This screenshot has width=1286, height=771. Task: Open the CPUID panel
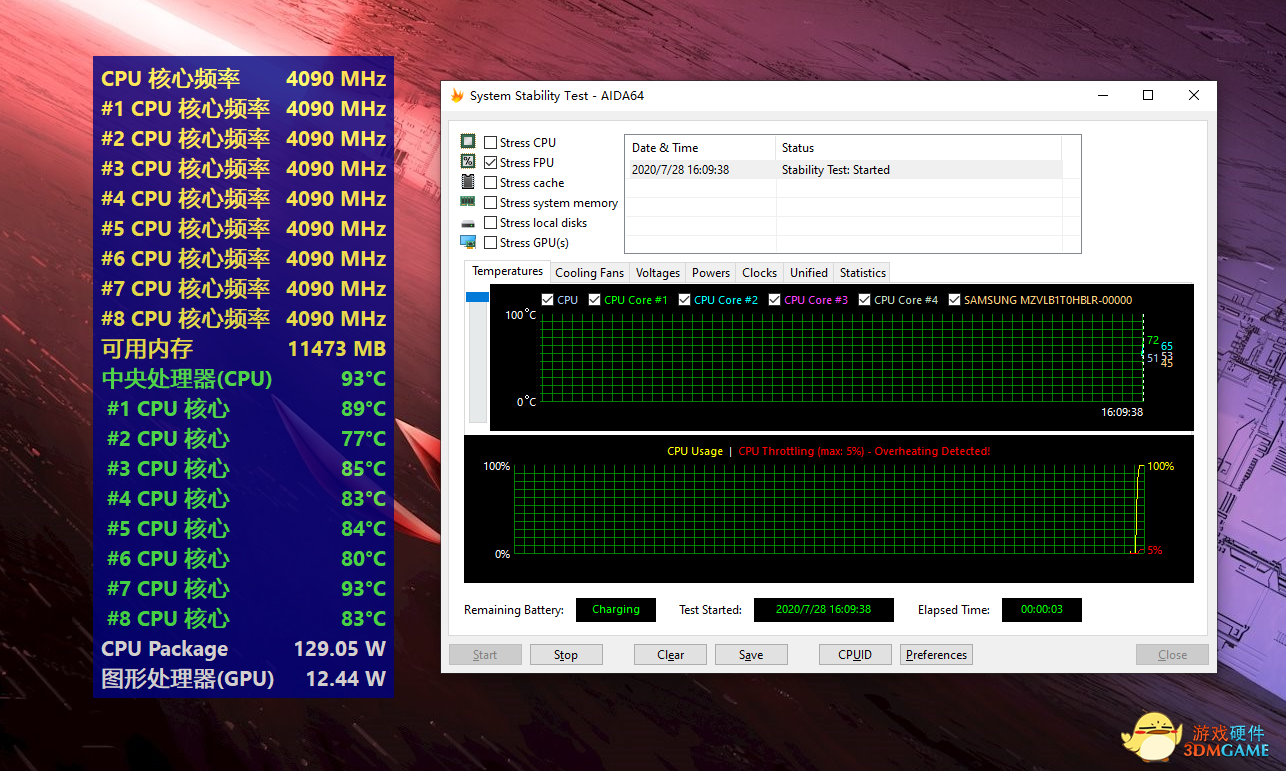855,655
